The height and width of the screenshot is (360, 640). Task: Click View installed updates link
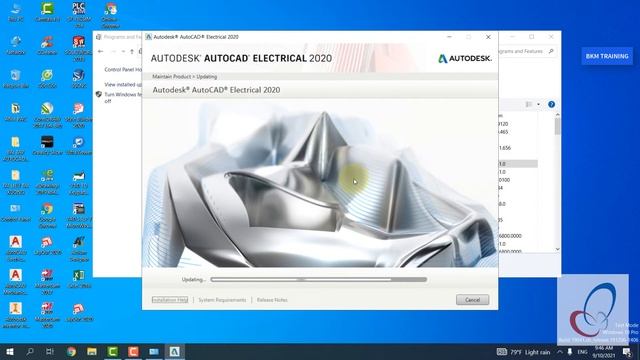tap(123, 84)
